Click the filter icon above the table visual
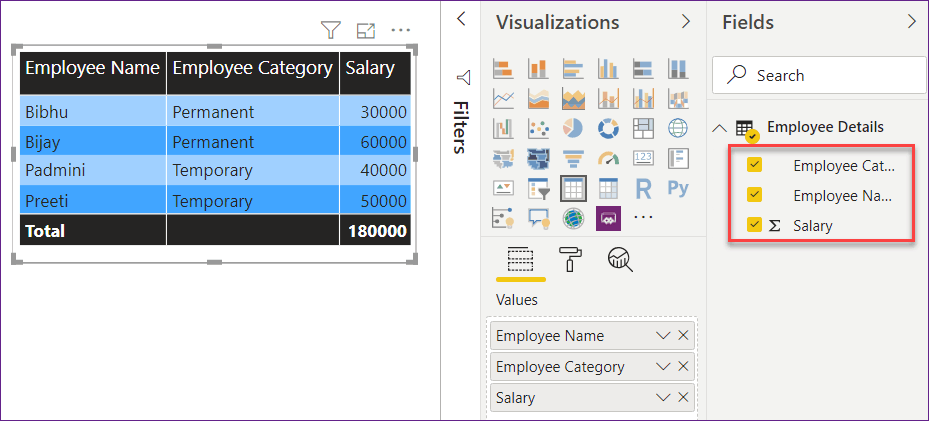Viewport: 929px width, 421px height. [x=330, y=30]
